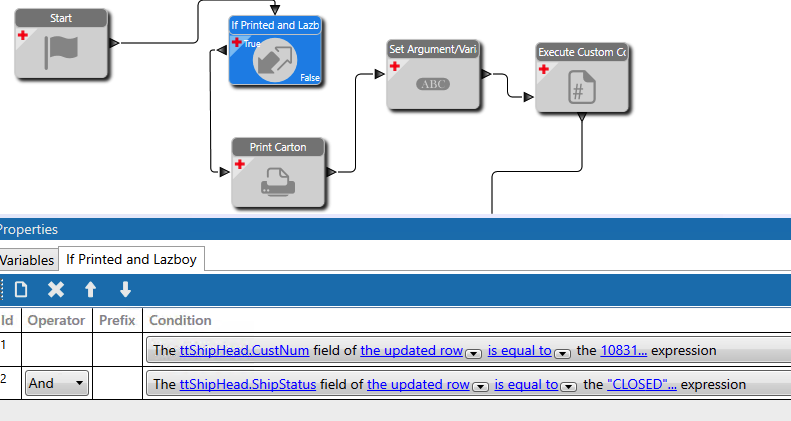Expand 'is equal to' dropdown in row 1
The image size is (791, 421).
pyautogui.click(x=562, y=353)
